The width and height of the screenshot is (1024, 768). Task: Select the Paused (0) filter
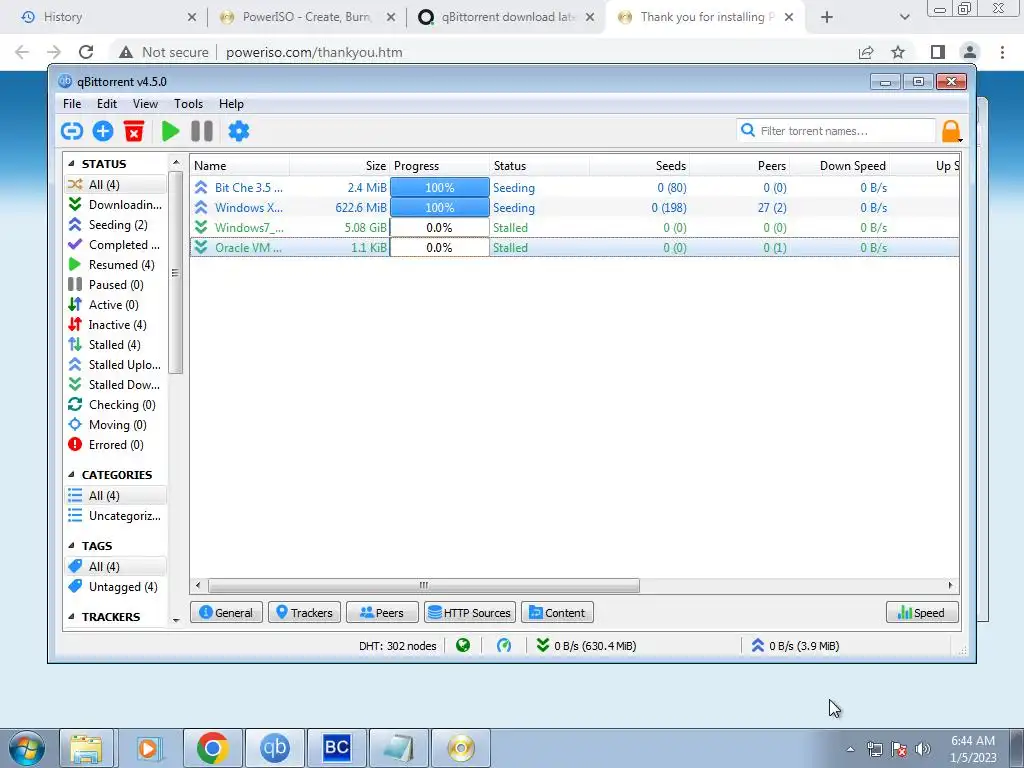[x=116, y=285]
